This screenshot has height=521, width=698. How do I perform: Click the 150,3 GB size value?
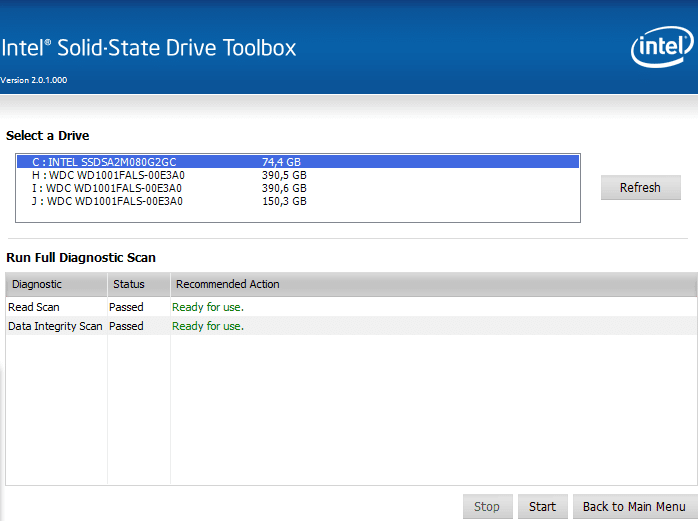tap(284, 201)
